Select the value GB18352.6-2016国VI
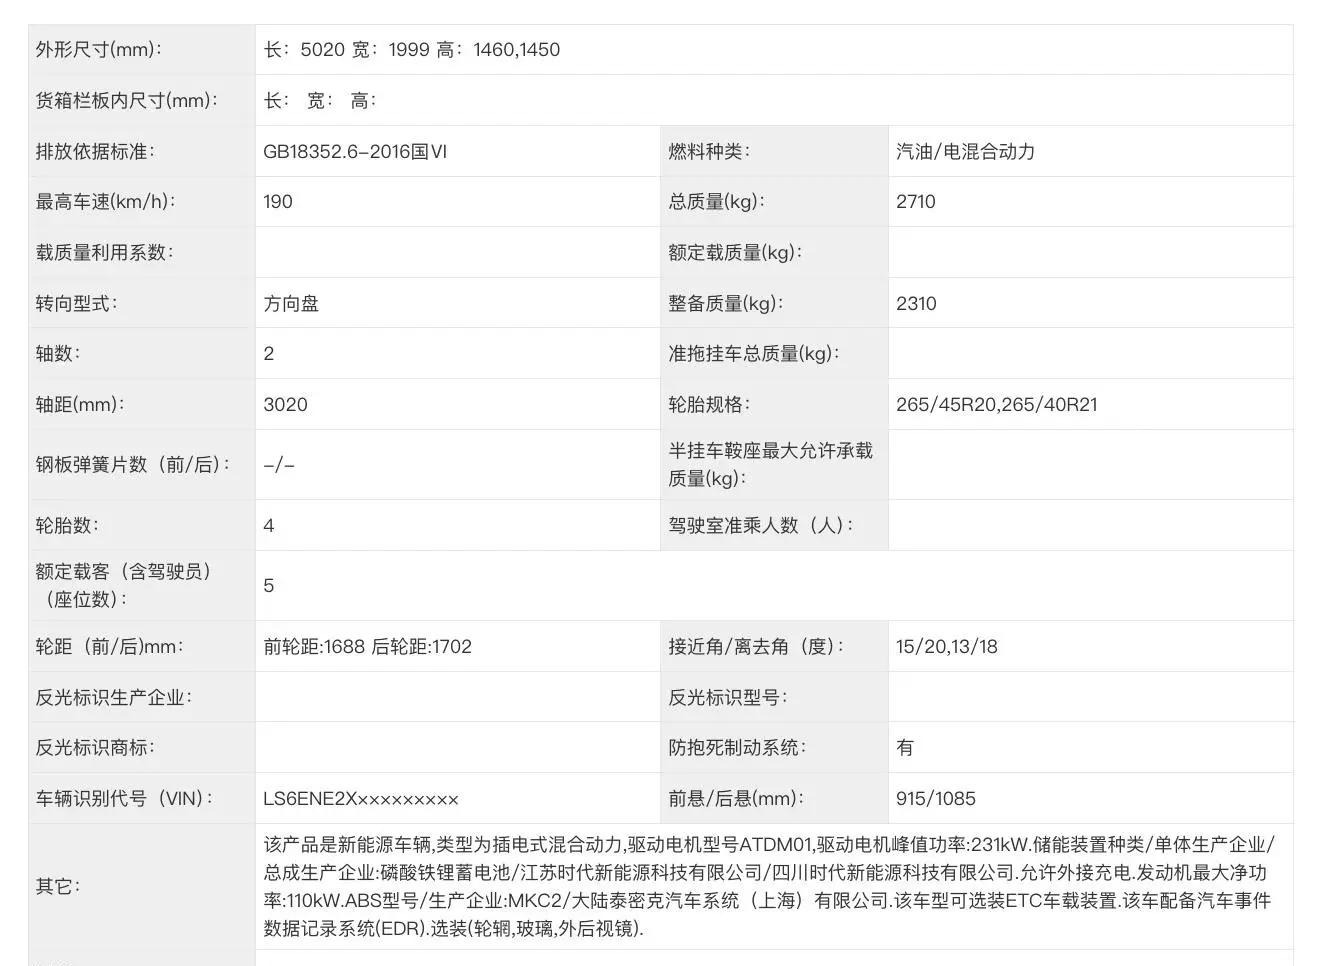This screenshot has height=966, width=1322. coord(355,152)
